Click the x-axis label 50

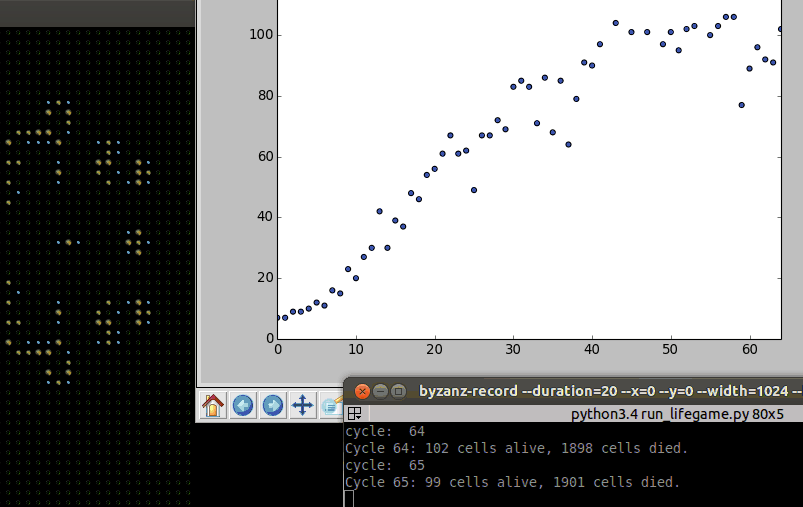click(670, 349)
